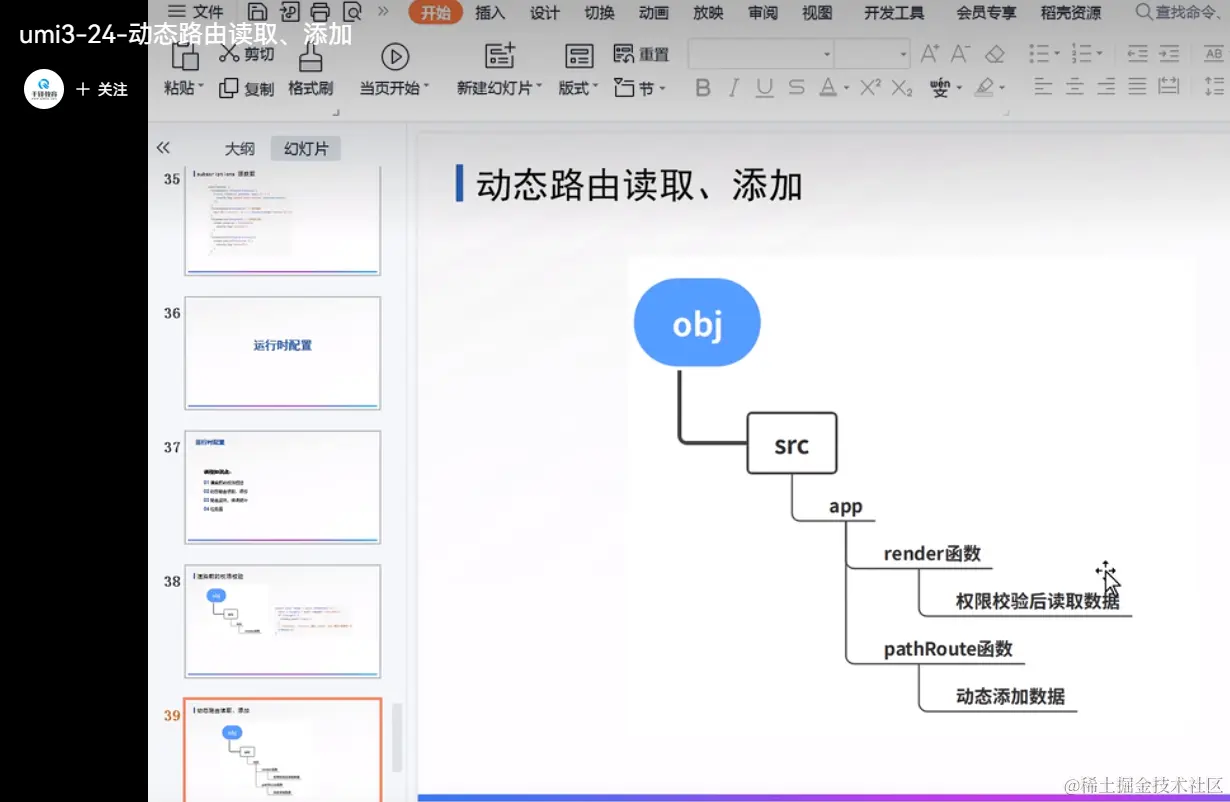This screenshot has width=1230, height=802.
Task: Click the search magnifier for 查找命令
Action: pos(1144,12)
